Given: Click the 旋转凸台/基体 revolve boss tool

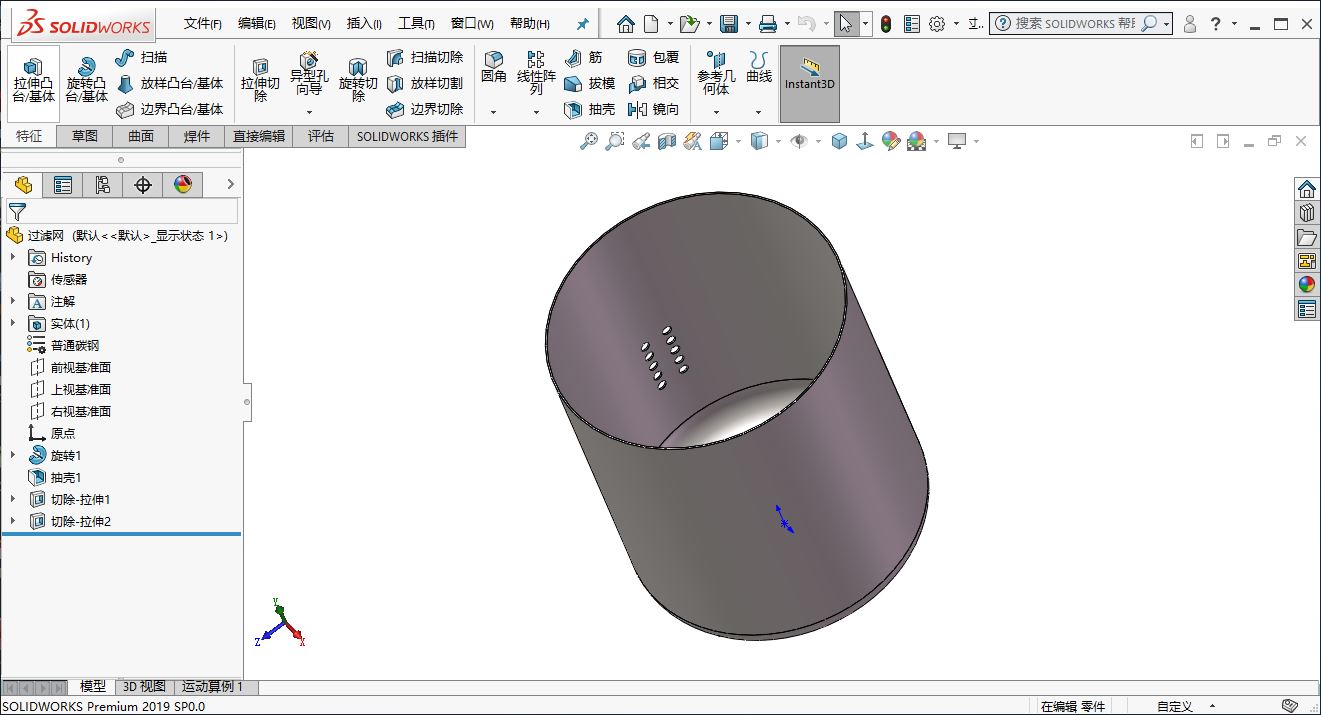Looking at the screenshot, I should point(86,83).
